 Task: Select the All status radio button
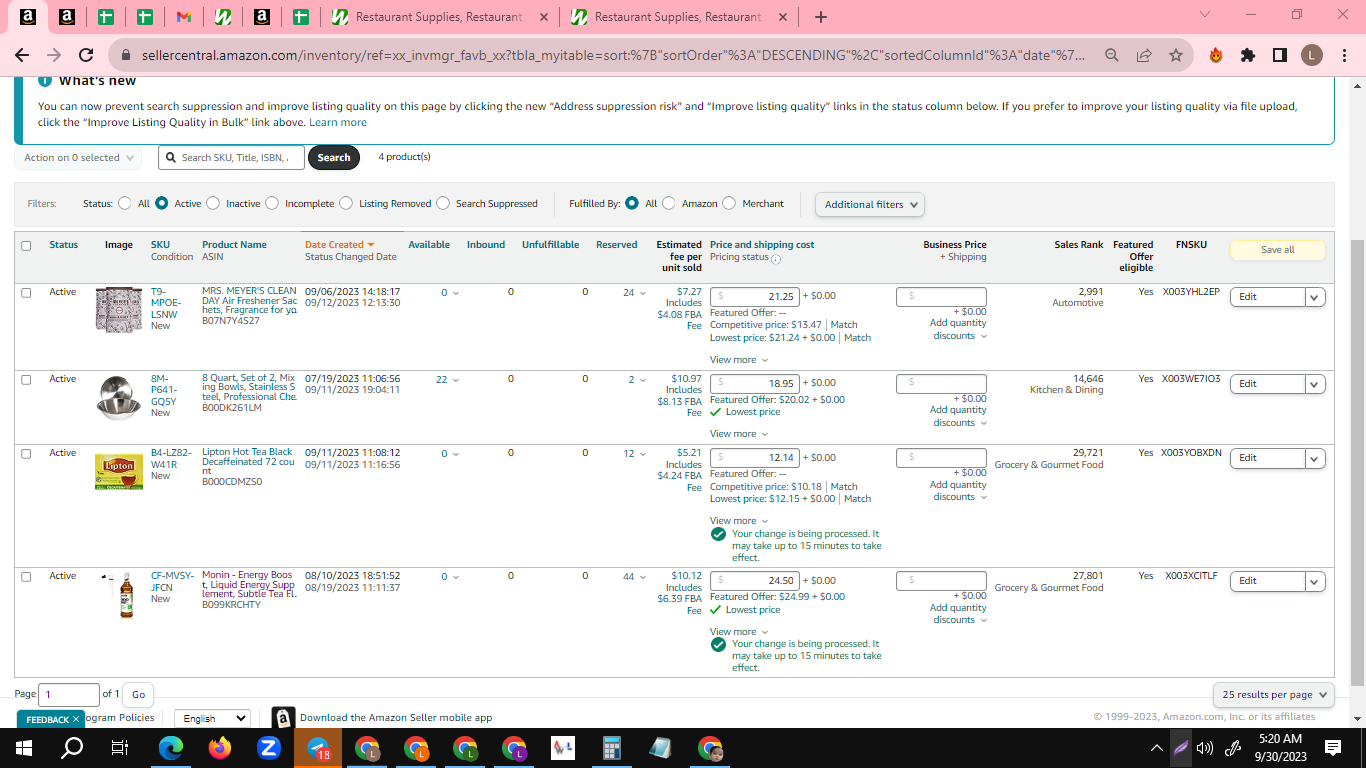coord(125,203)
